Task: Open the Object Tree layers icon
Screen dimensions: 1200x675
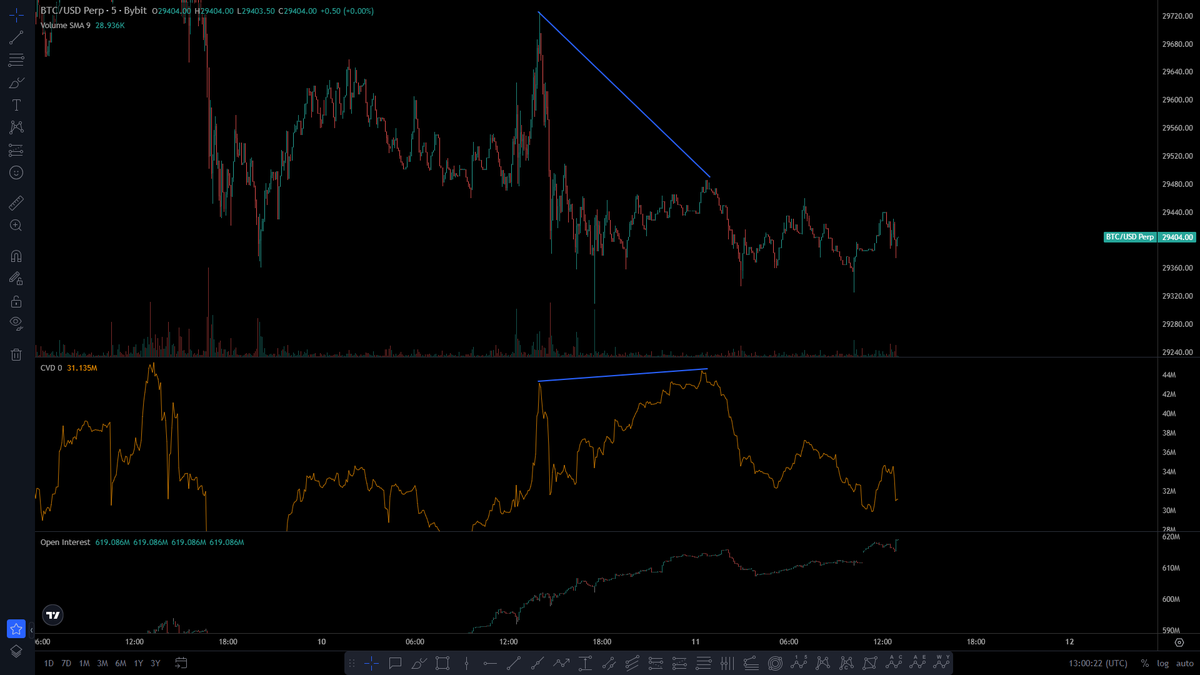Action: (x=16, y=651)
